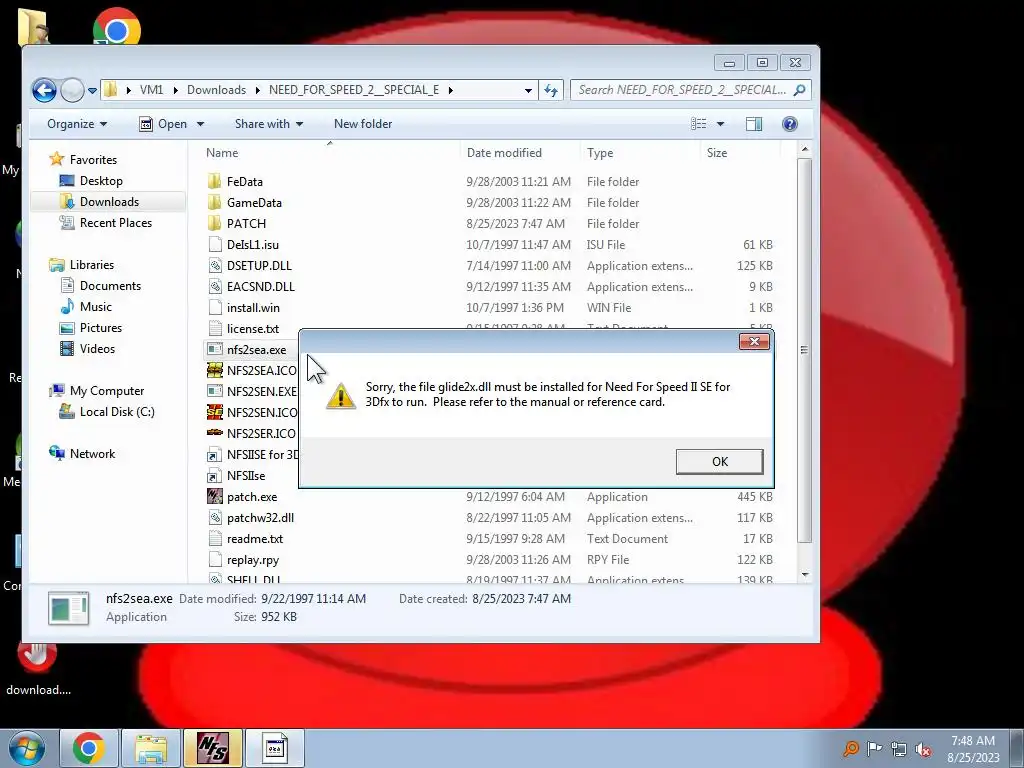Open the dropdown arrow next to Open
This screenshot has width=1024, height=768.
point(200,124)
